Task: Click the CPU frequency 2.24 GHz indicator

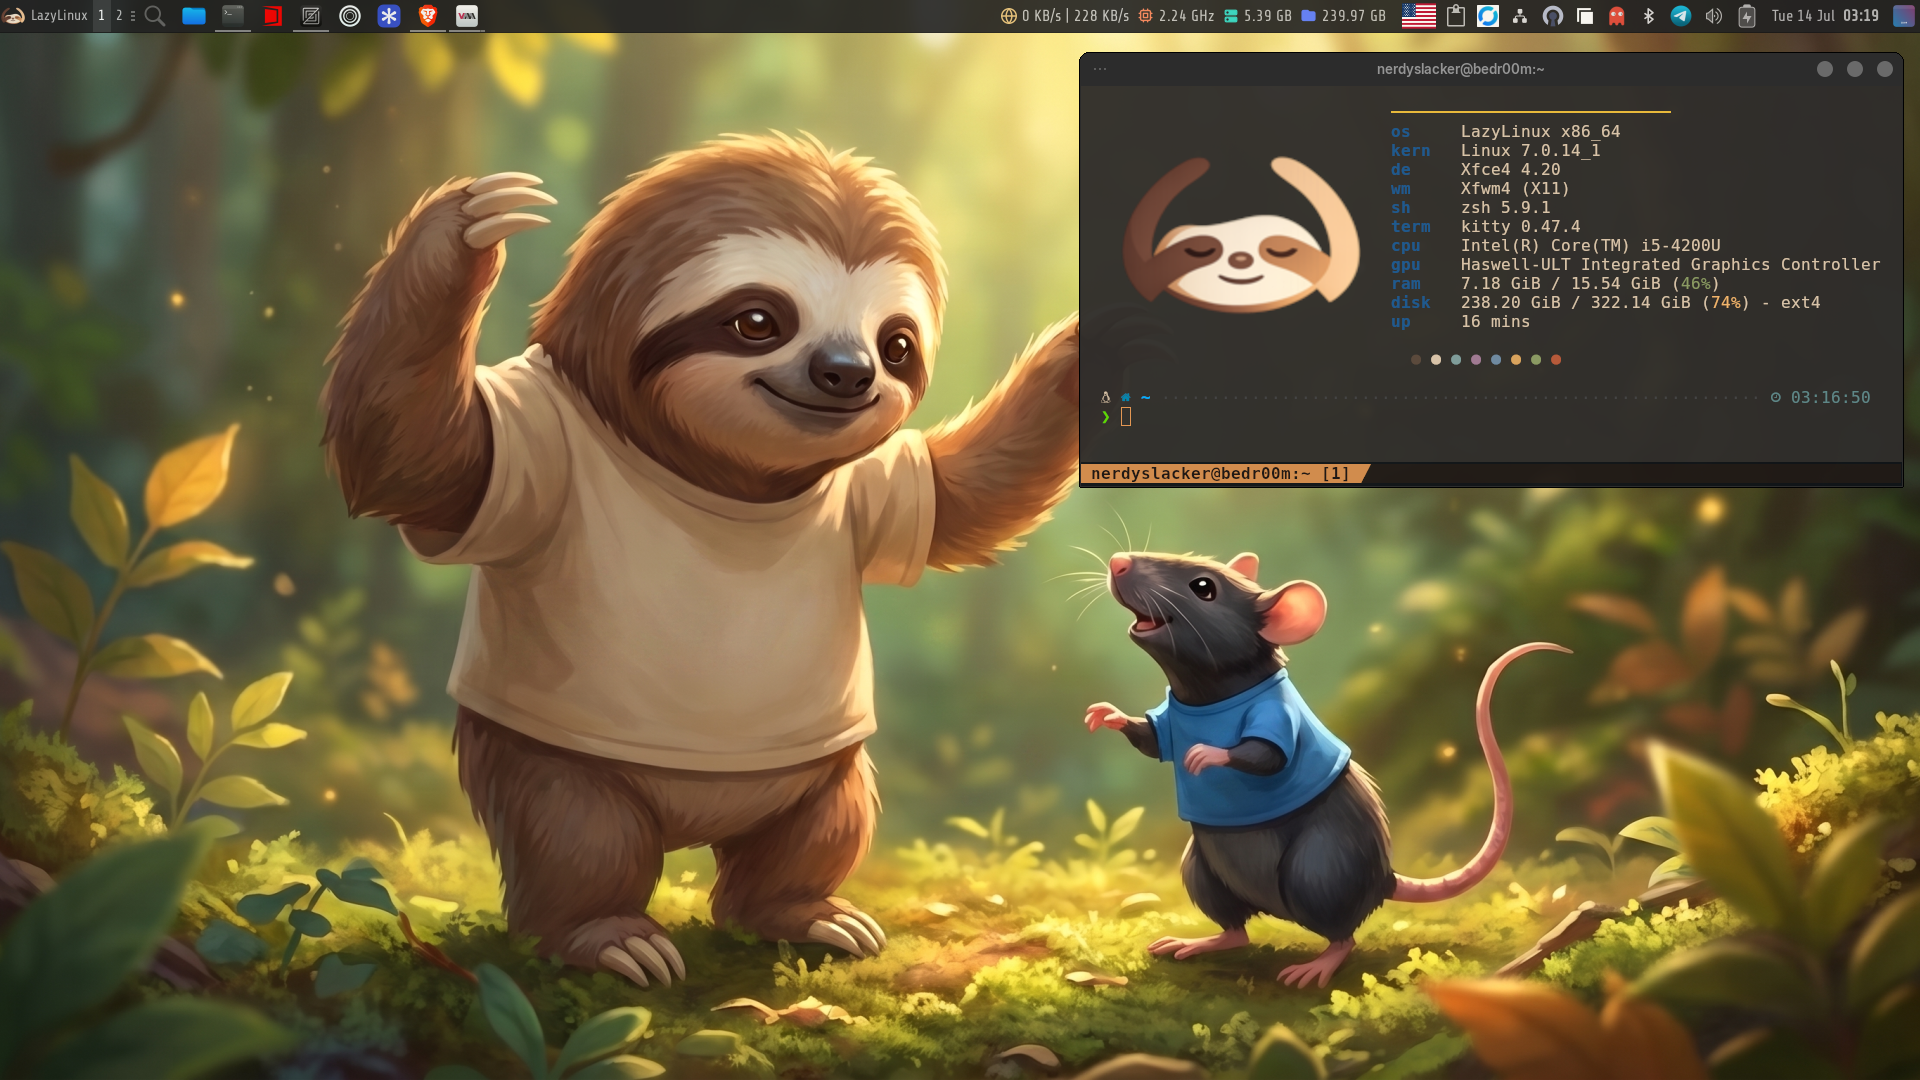Action: [x=1177, y=15]
